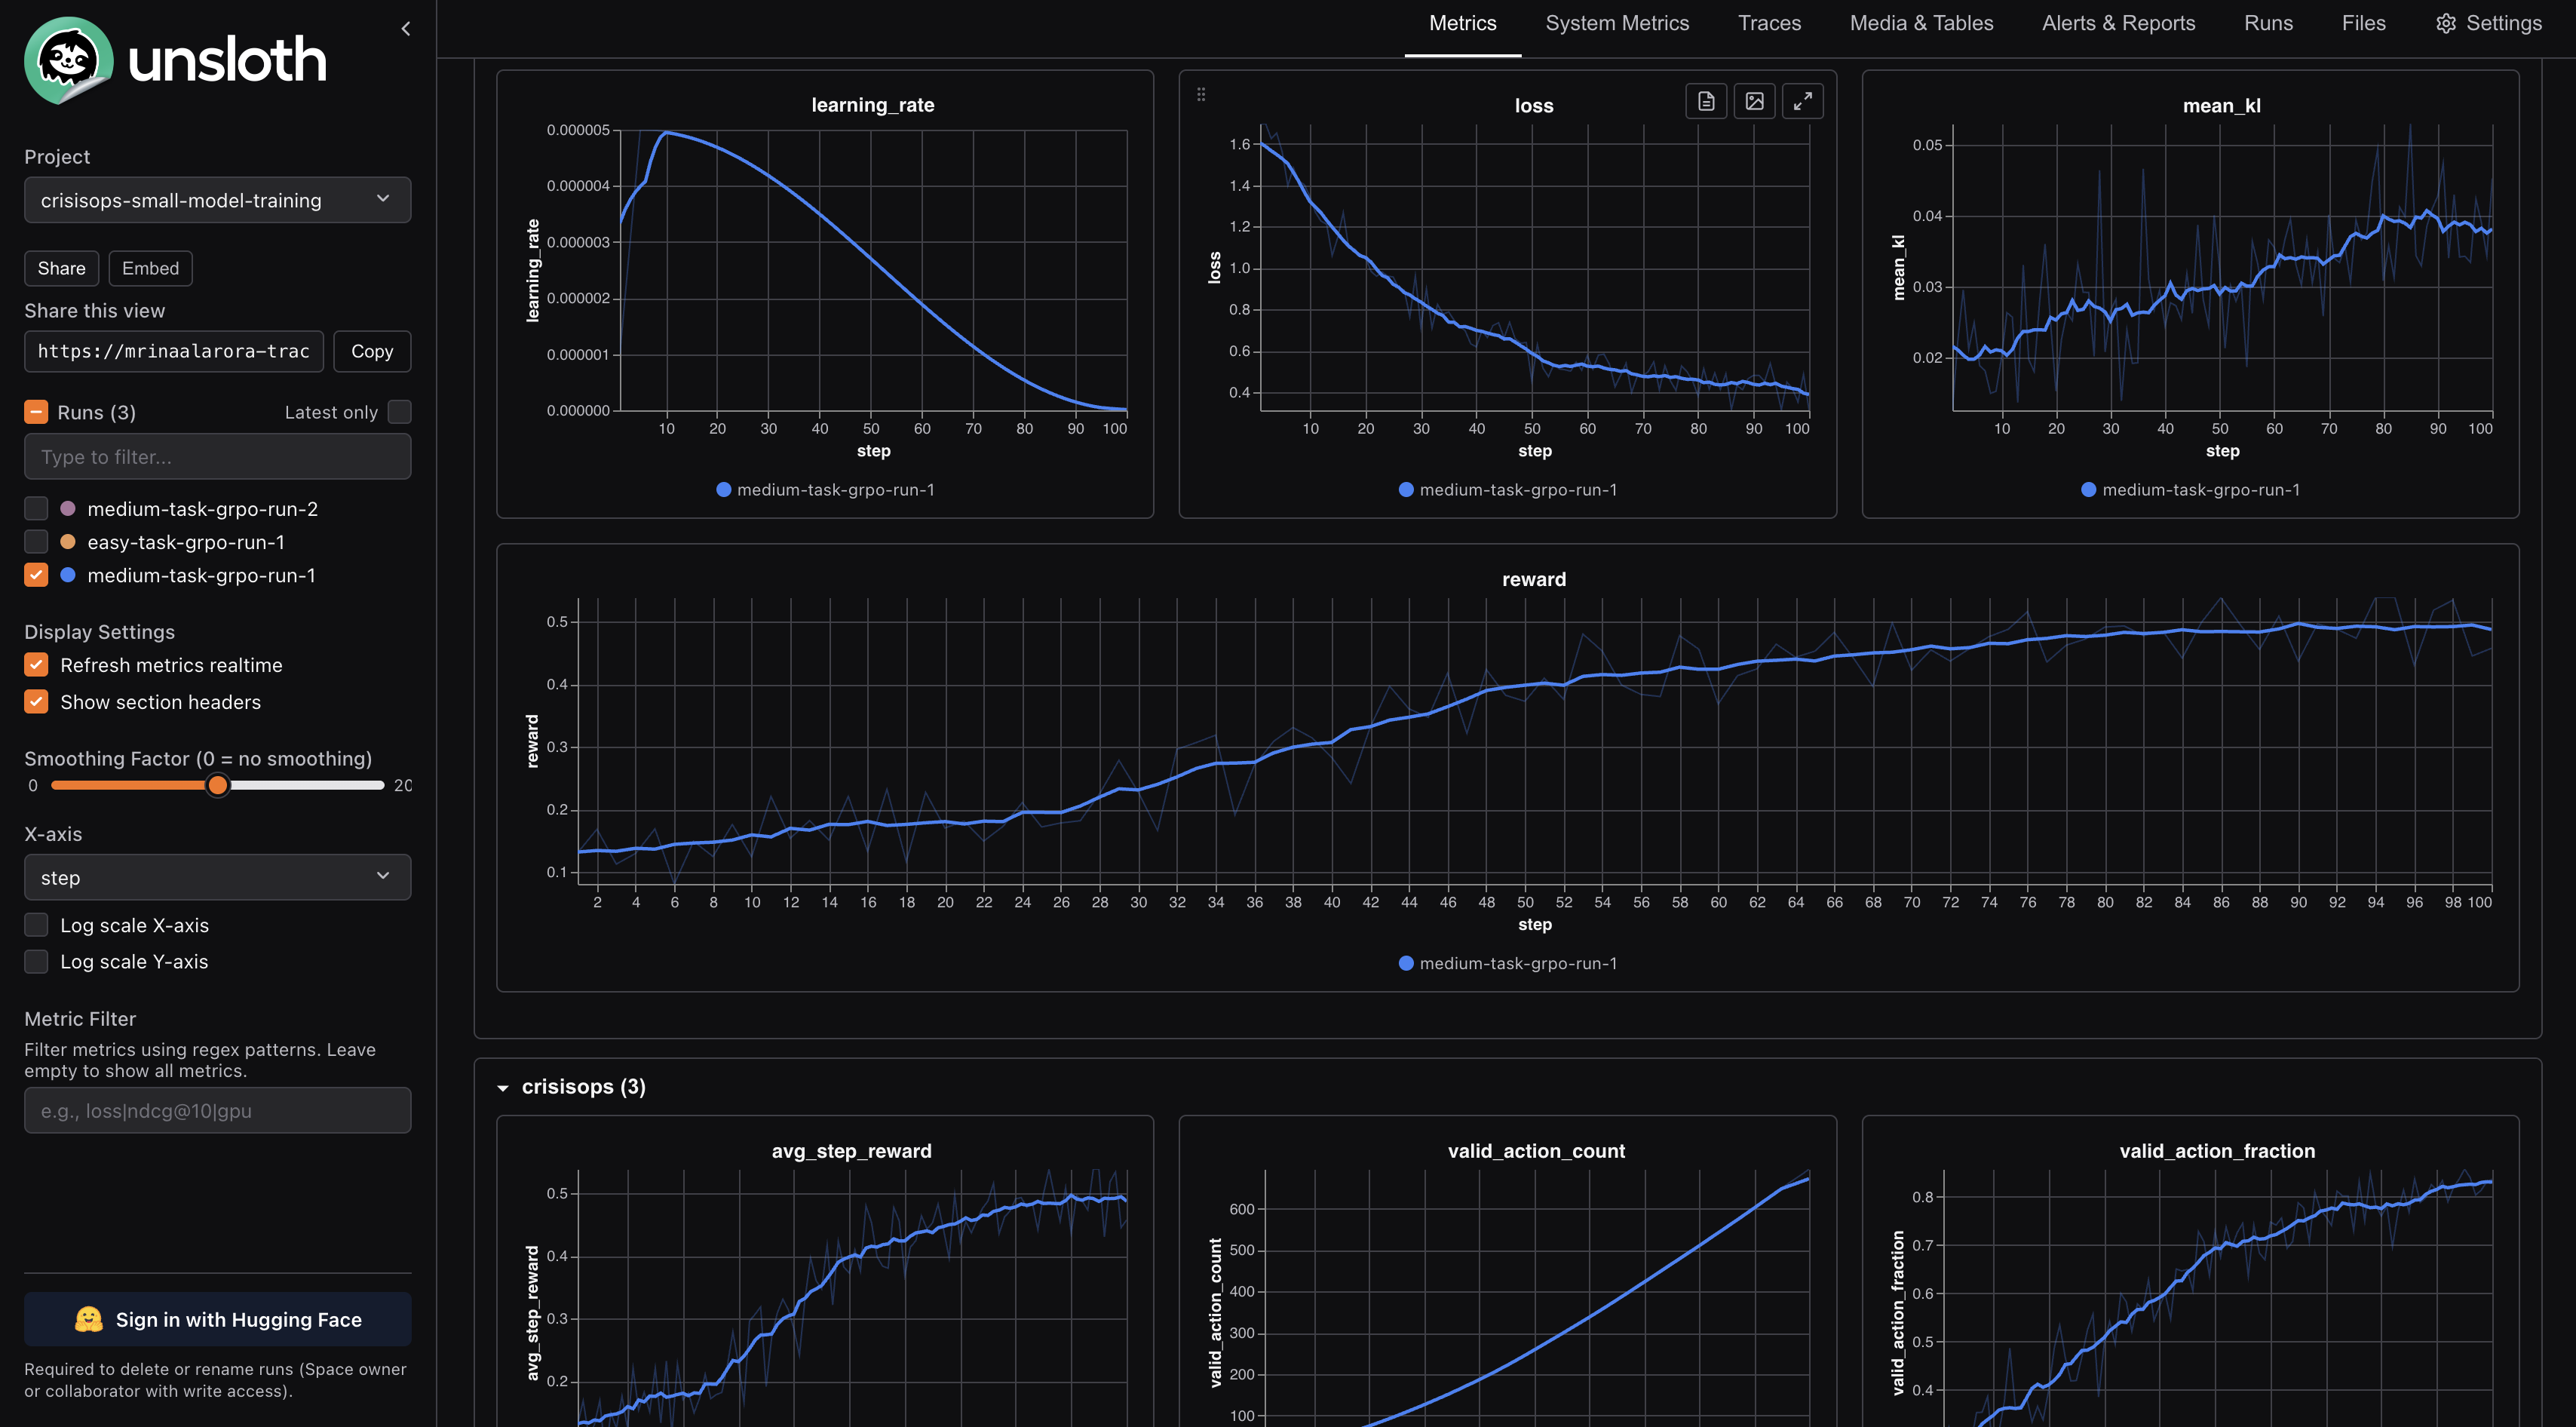Grab the loss chart drag handle
The image size is (2576, 1427).
(1201, 95)
